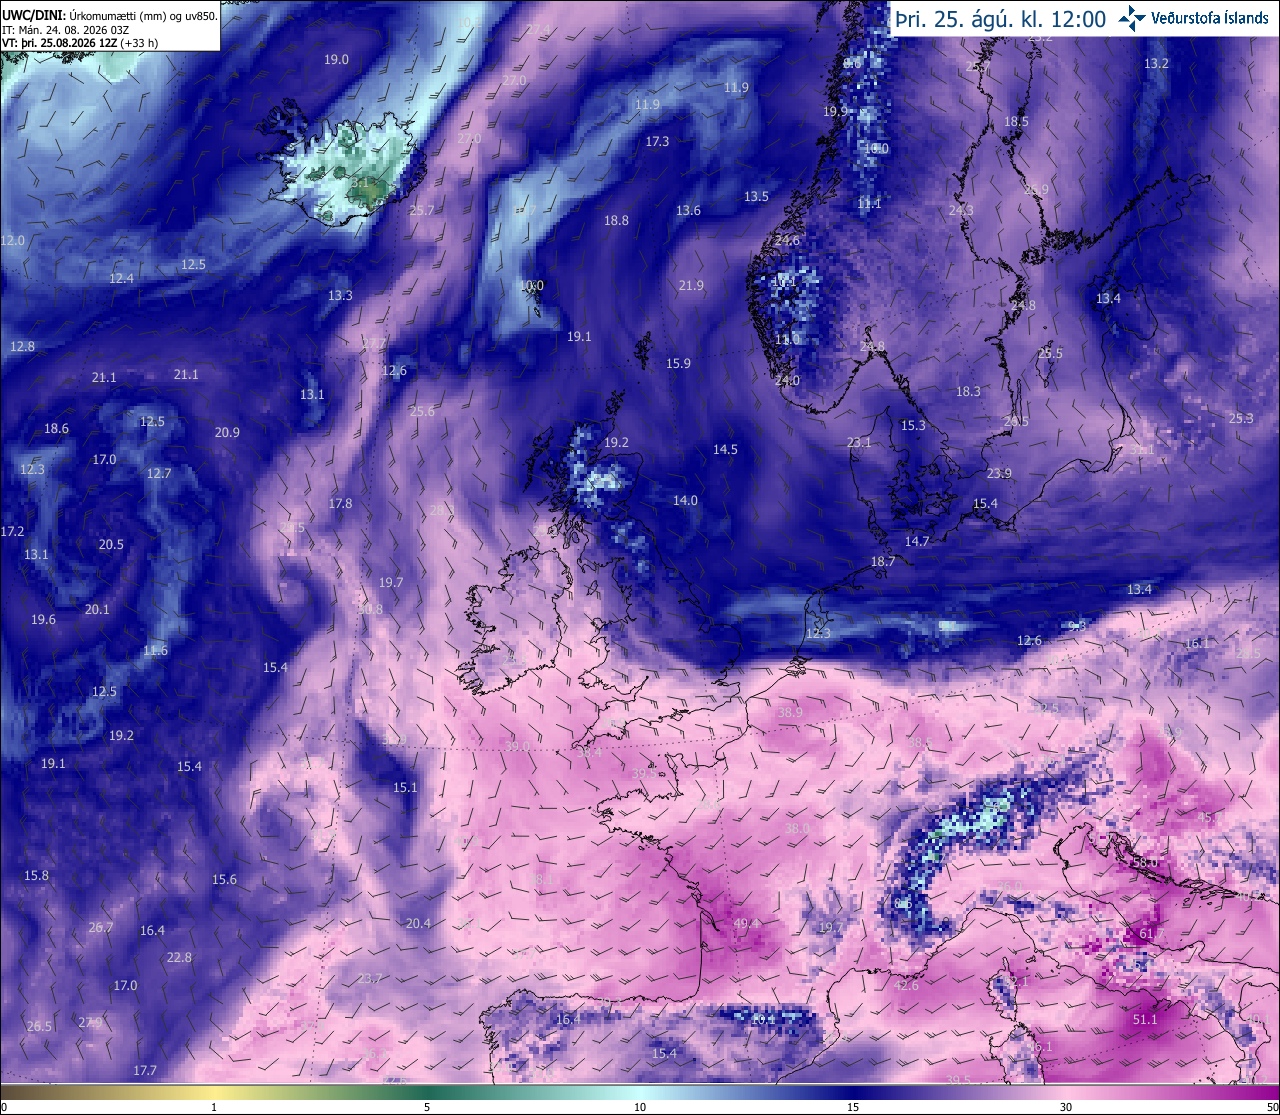Viewport: 1280px width, 1115px height.
Task: Click the 58.0 value label near the Adriatic
Action: coord(1144,862)
